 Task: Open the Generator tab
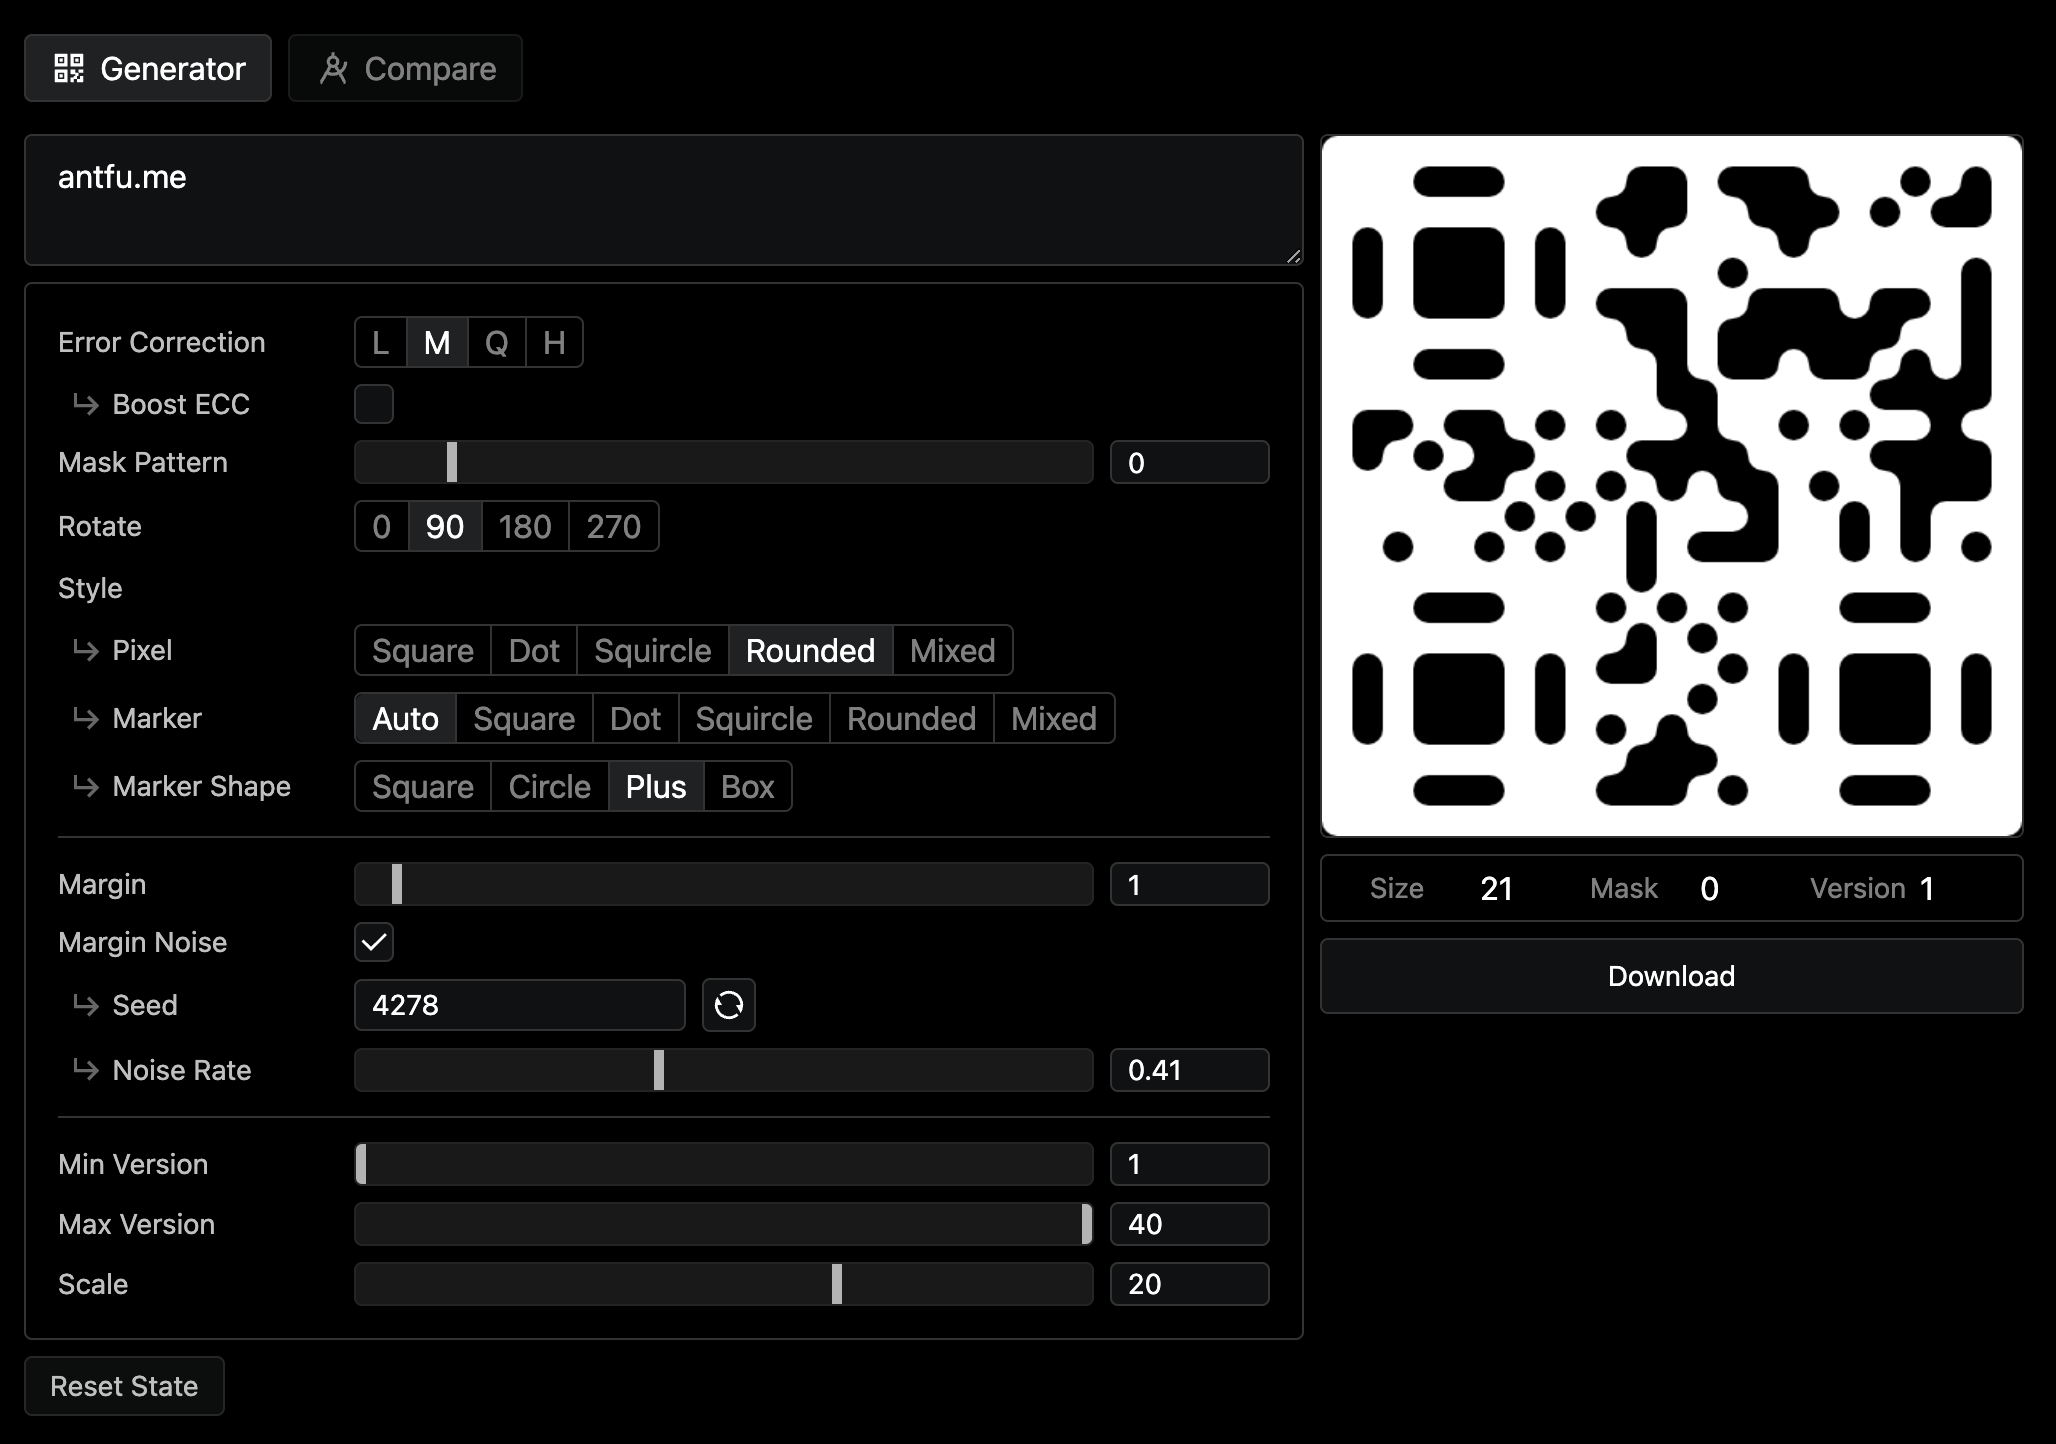147,68
